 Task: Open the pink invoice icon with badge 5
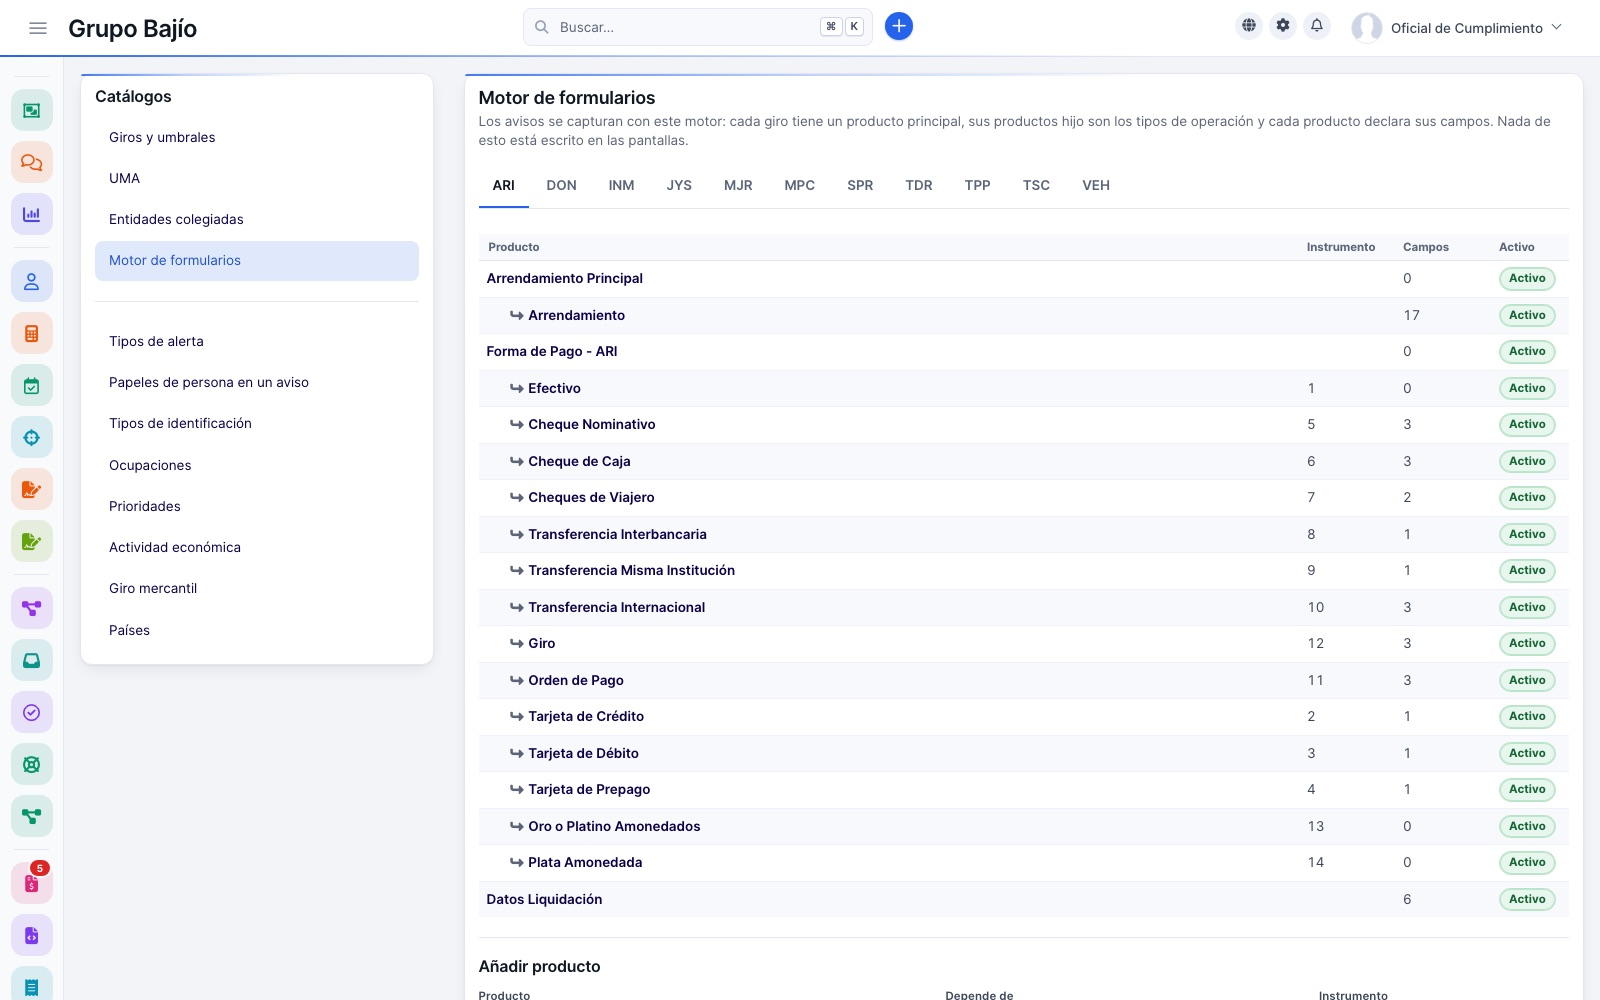click(x=32, y=883)
